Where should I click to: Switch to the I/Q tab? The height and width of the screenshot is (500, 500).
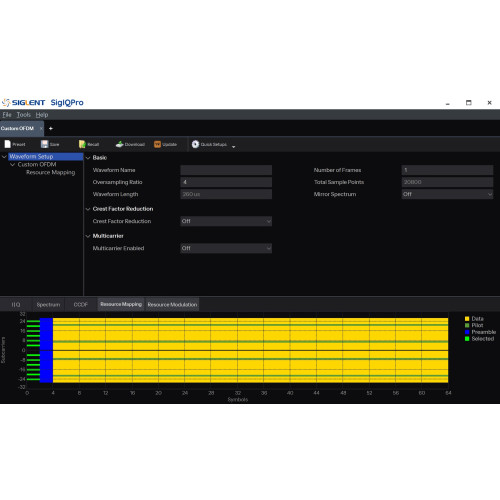click(x=16, y=304)
